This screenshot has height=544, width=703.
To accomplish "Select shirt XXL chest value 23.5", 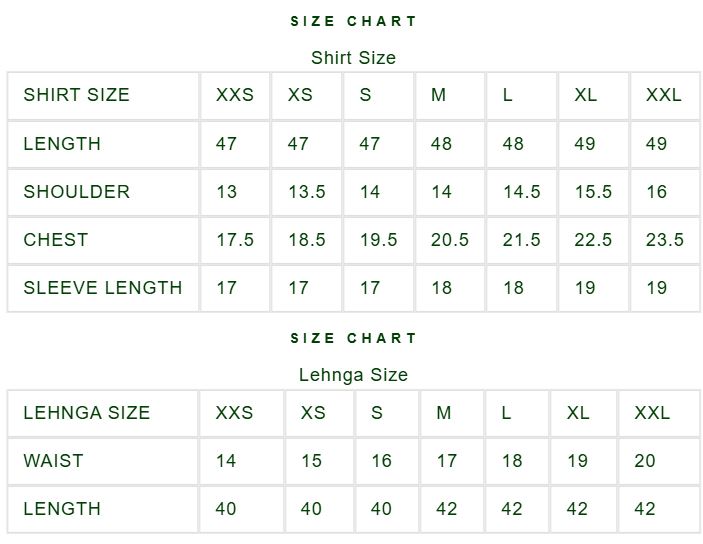I will pos(664,240).
